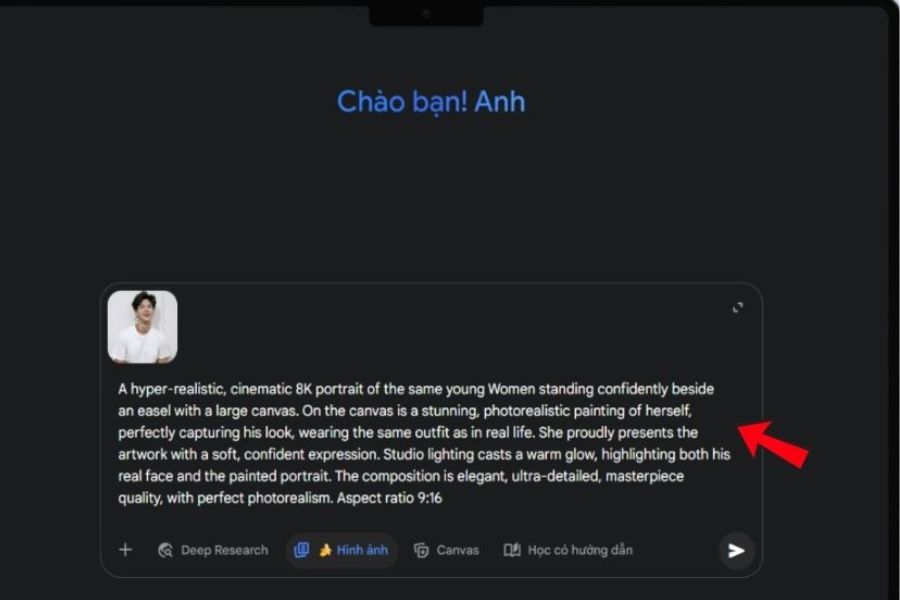Viewport: 900px width, 600px height.
Task: Expand the prompt box with corner arrows
Action: 738,308
